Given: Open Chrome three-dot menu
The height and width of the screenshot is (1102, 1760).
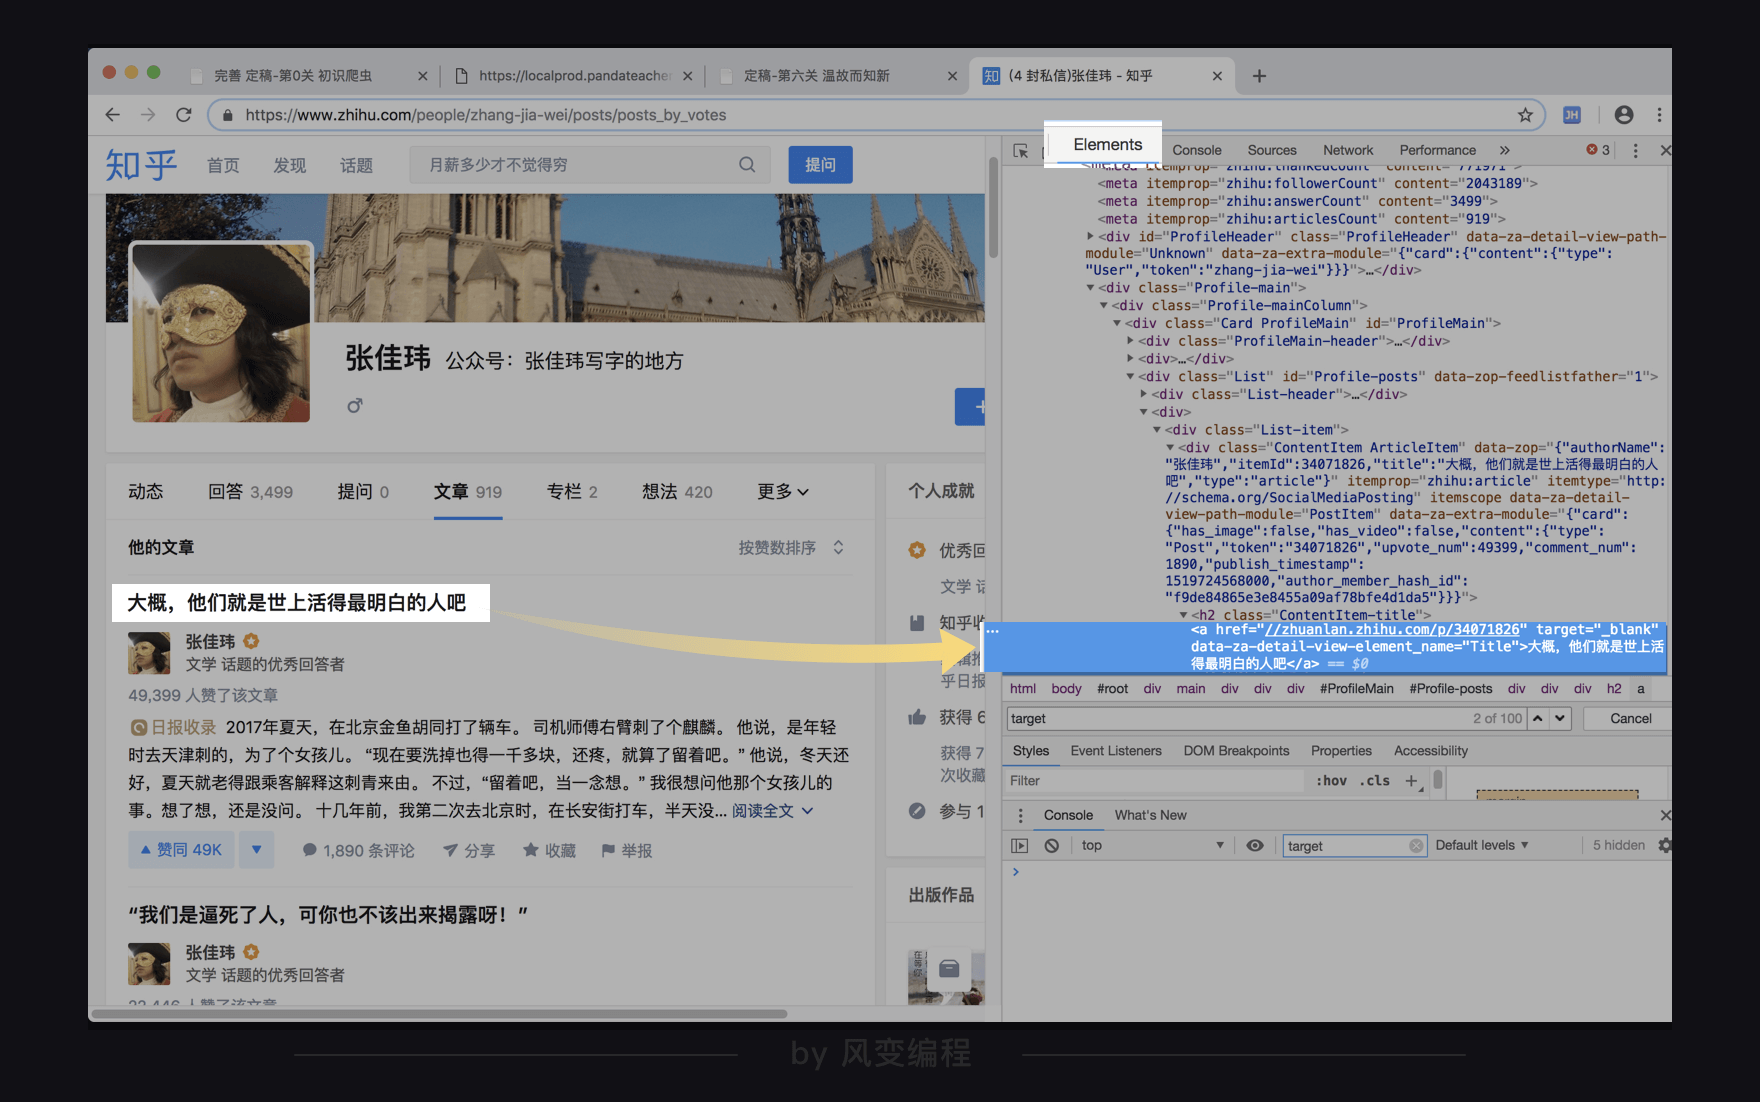Looking at the screenshot, I should pyautogui.click(x=1659, y=115).
